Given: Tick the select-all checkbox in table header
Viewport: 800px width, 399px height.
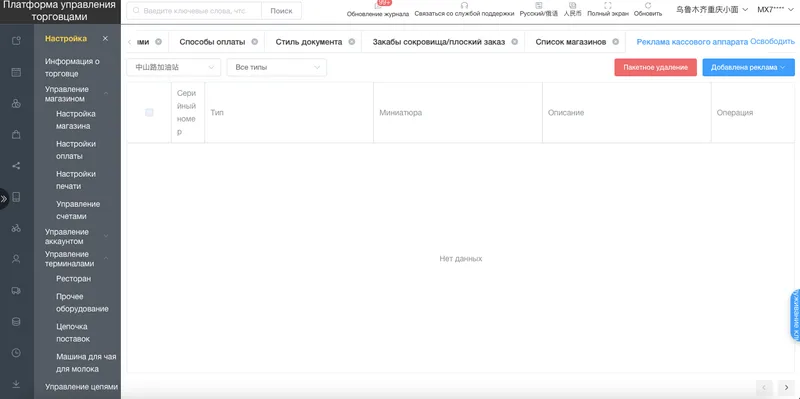Looking at the screenshot, I should (x=149, y=113).
